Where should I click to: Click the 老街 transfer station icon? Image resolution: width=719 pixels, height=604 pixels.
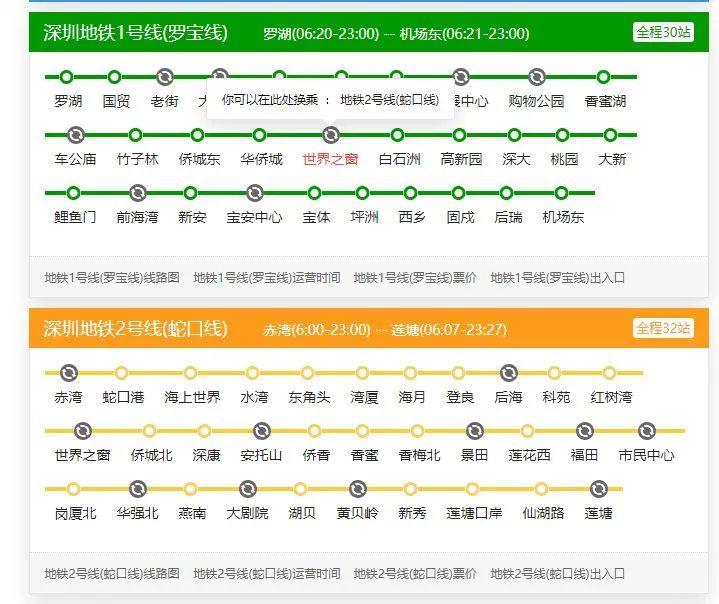[x=165, y=77]
